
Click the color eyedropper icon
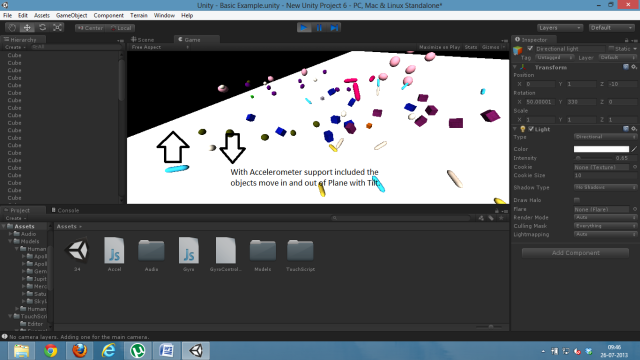coord(634,149)
